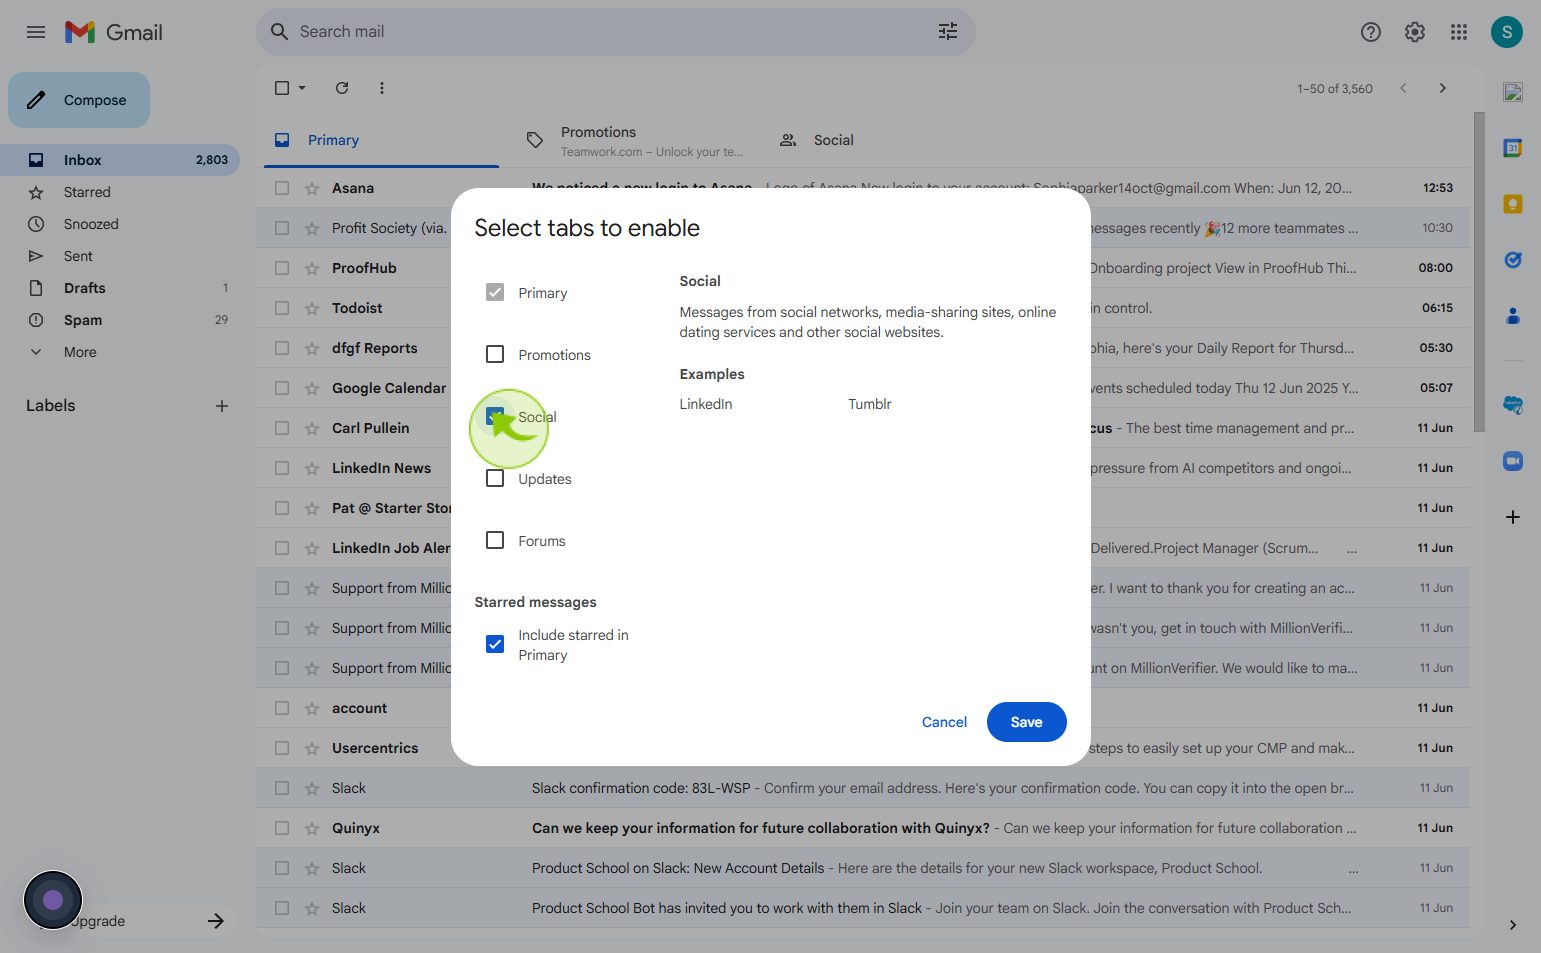Open the More options three-dot menu

[x=382, y=88]
